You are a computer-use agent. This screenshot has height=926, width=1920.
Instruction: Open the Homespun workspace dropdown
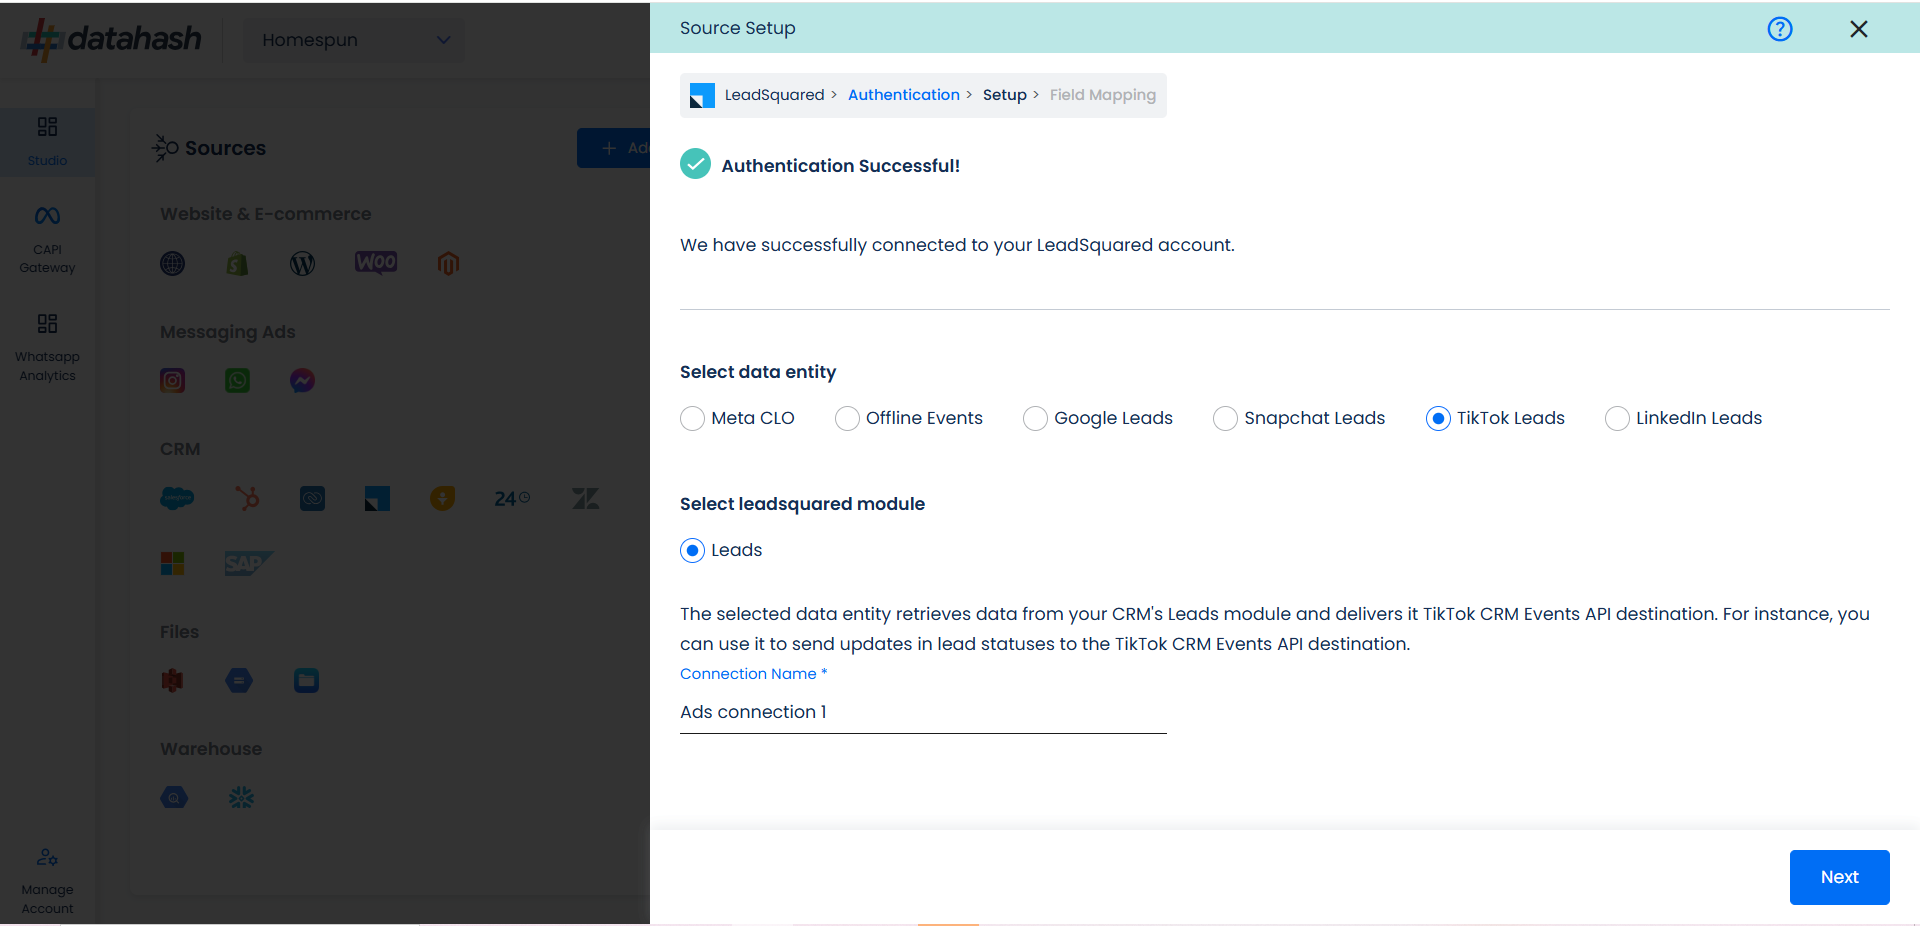coord(355,40)
